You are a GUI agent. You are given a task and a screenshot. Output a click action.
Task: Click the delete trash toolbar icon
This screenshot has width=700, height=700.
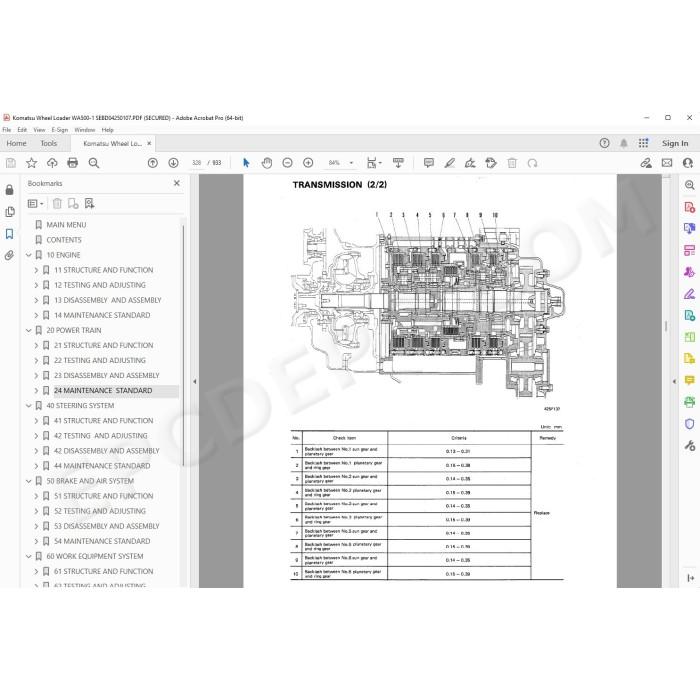[512, 163]
